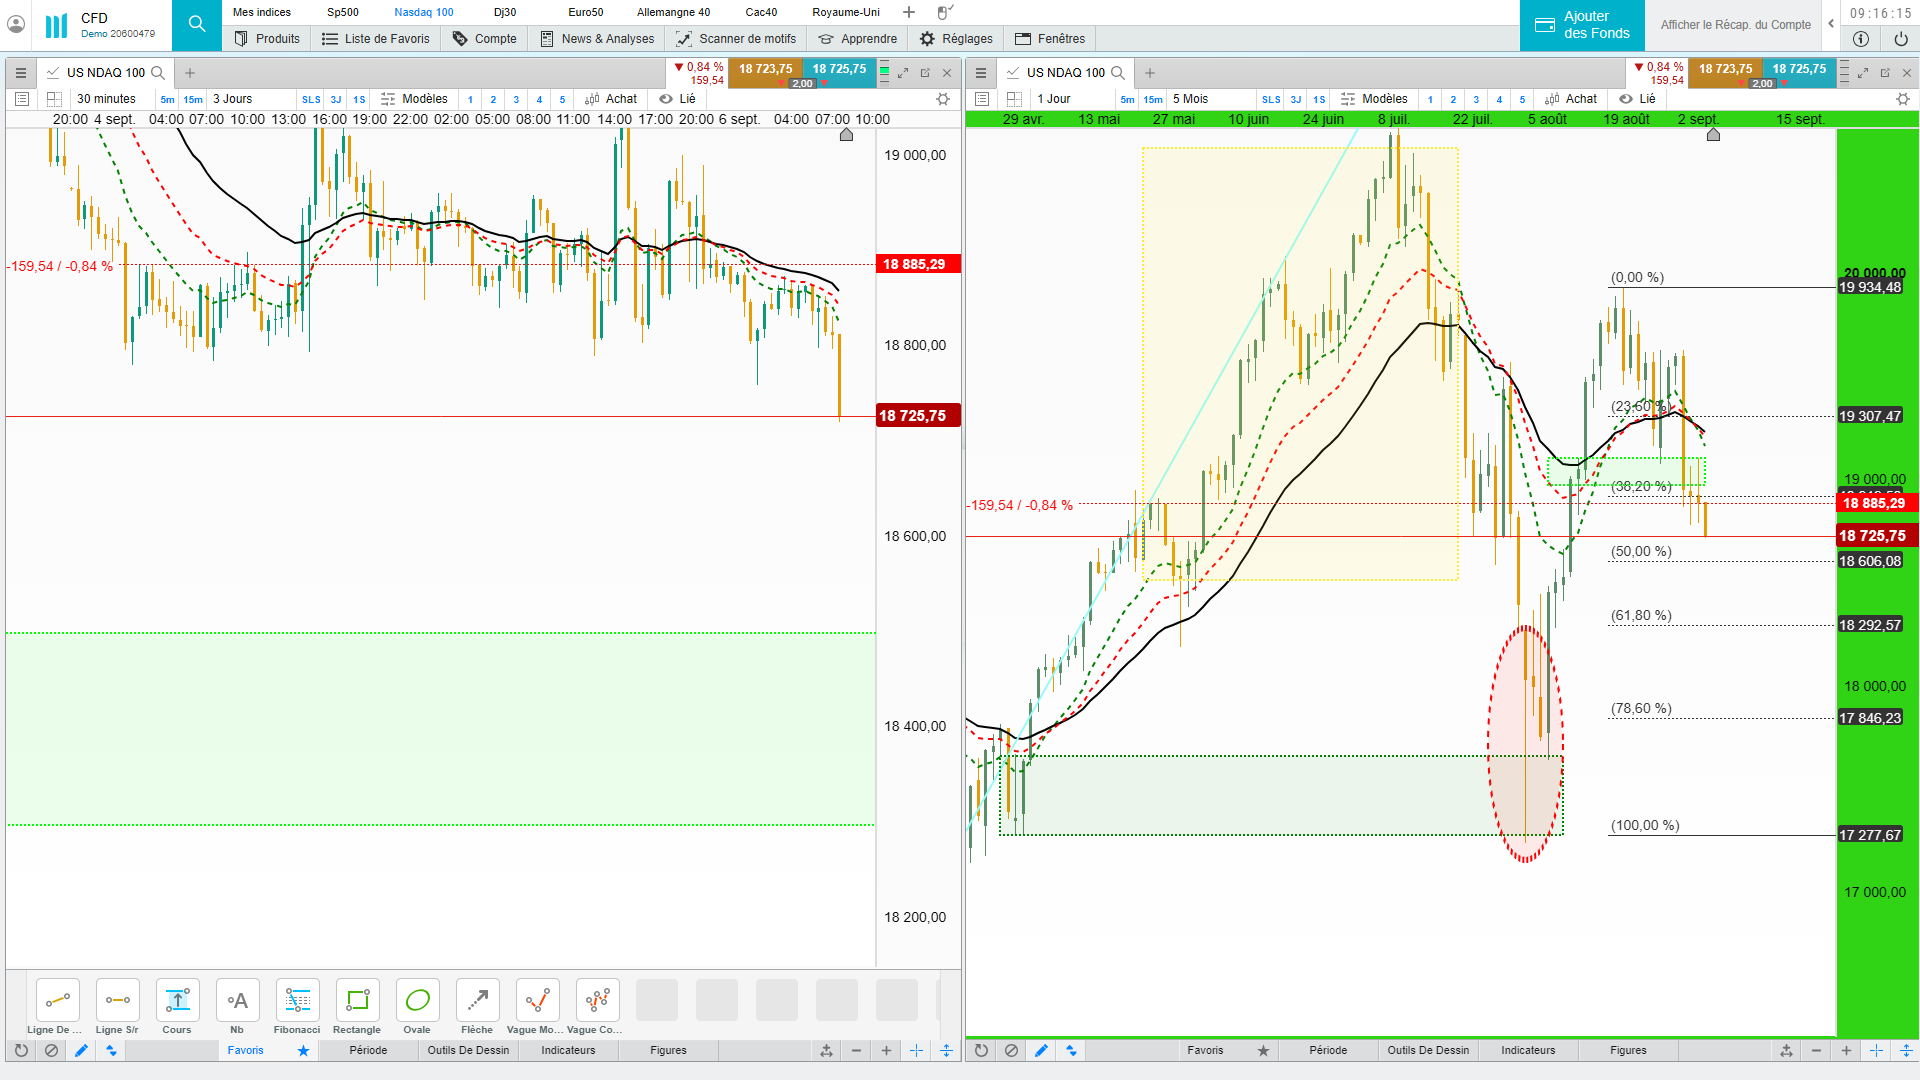The height and width of the screenshot is (1080, 1920).
Task: Activate the Nb text tool
Action: 237,1000
